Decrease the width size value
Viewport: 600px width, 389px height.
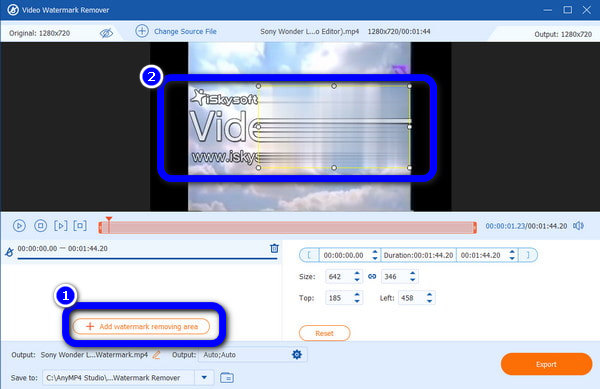point(357,280)
